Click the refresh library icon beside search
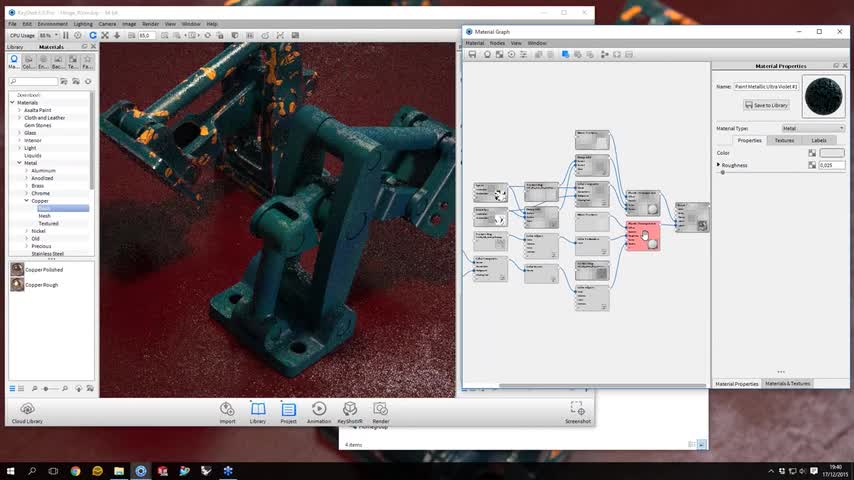 [88, 81]
